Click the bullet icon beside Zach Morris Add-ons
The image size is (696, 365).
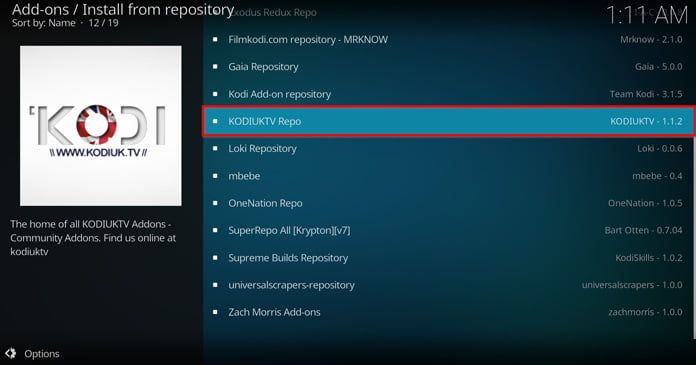215,312
